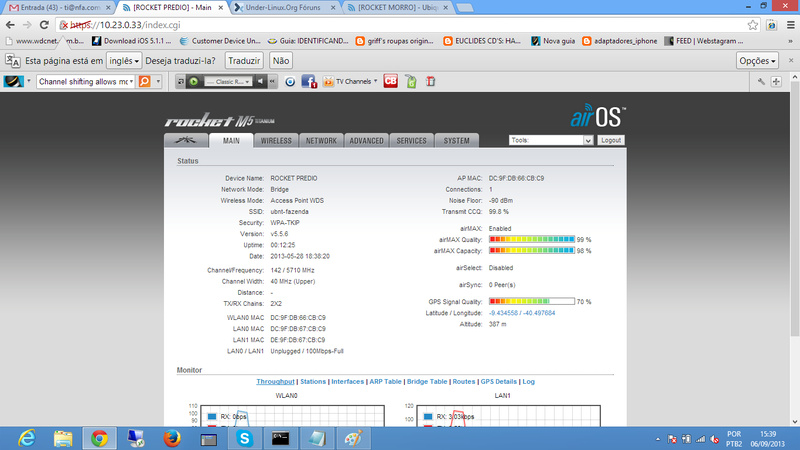The height and width of the screenshot is (450, 800).
Task: Open the command prompt taskbar icon
Action: point(280,438)
